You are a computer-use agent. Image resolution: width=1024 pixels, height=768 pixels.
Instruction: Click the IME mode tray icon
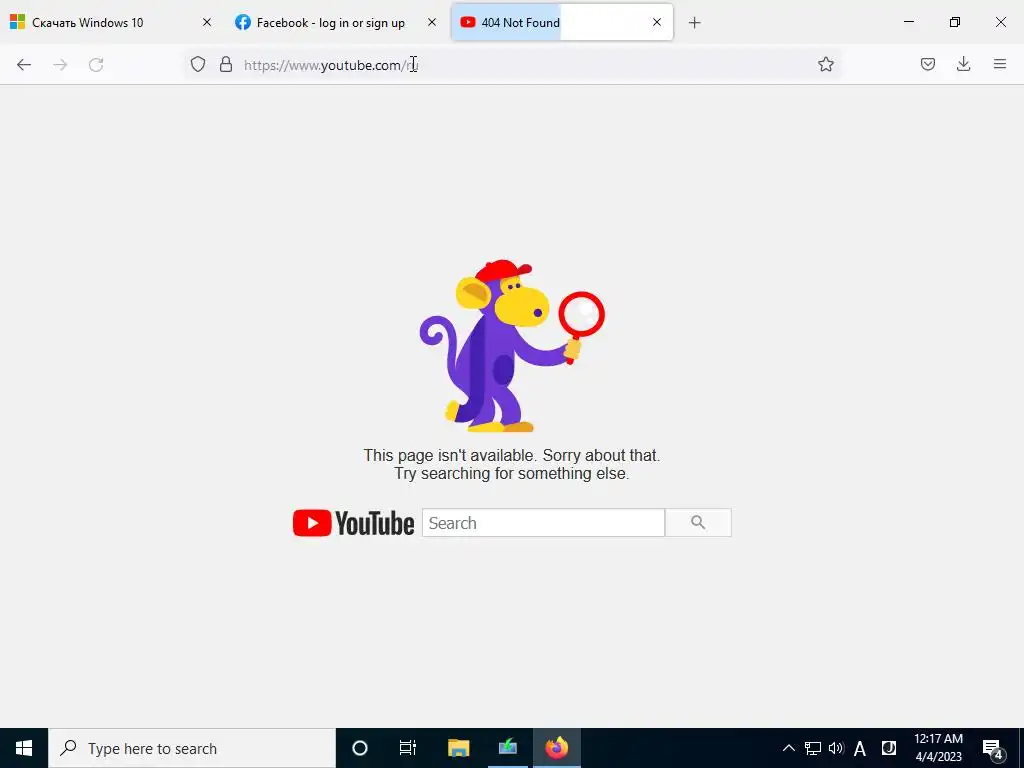(889, 748)
